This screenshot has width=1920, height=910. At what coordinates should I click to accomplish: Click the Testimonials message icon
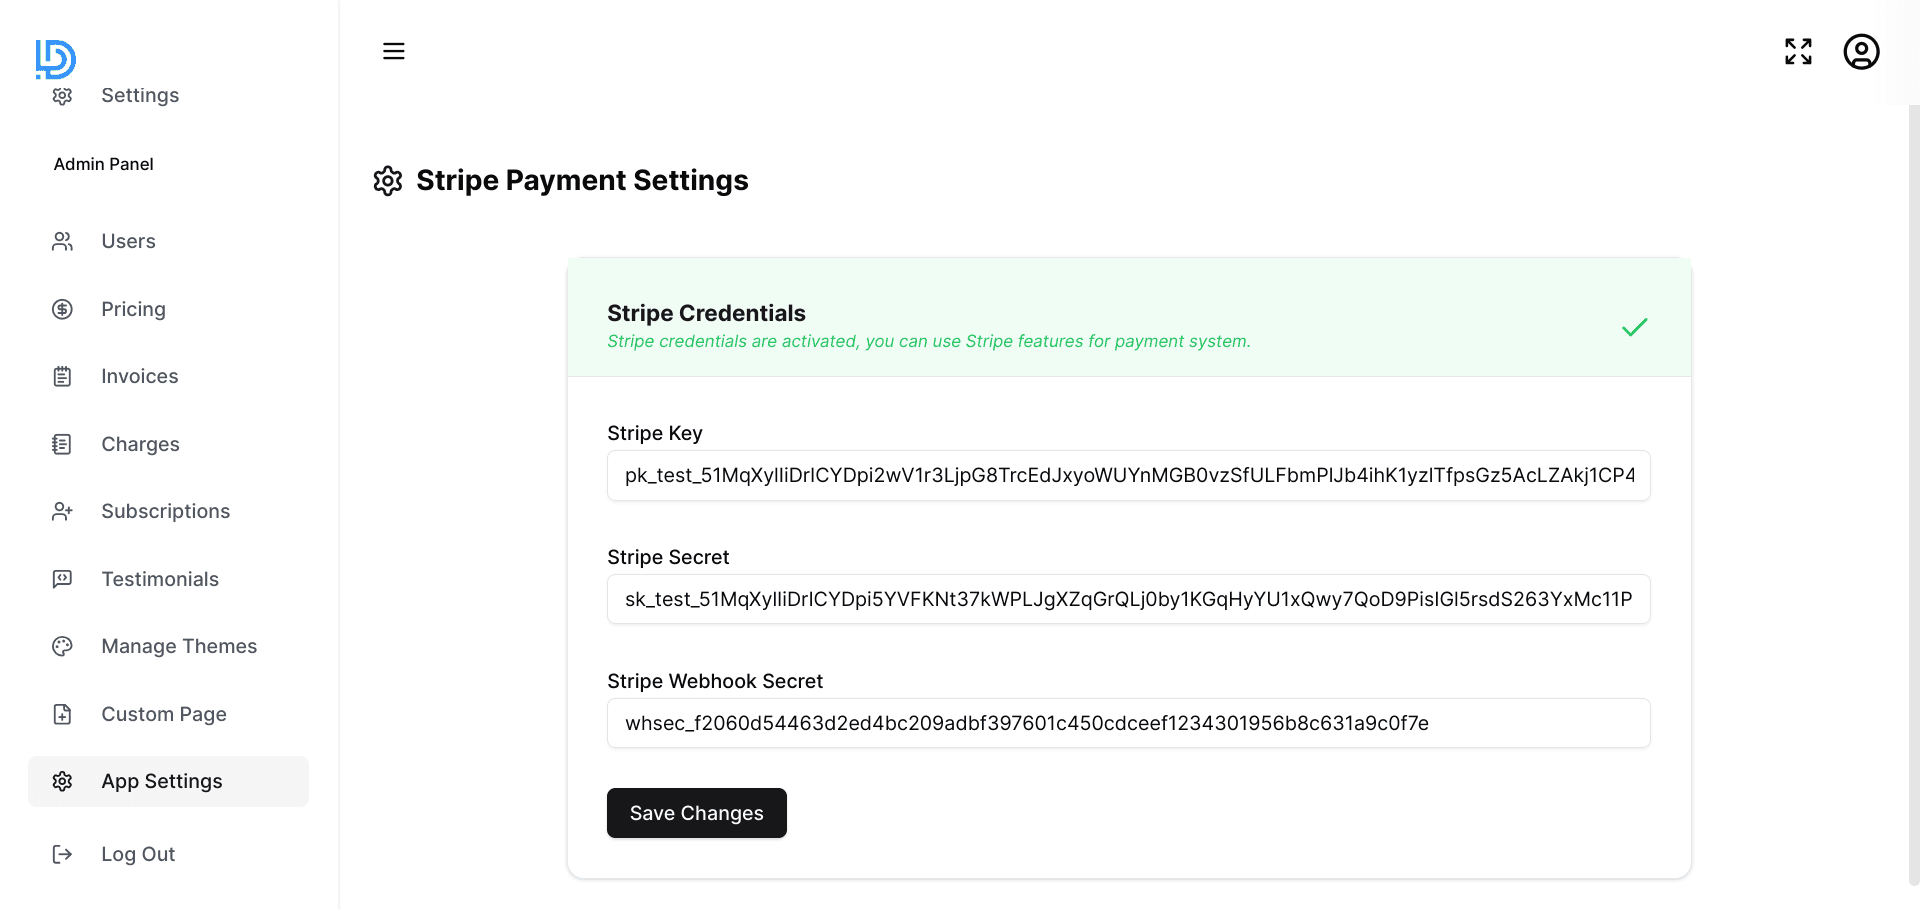coord(62,579)
